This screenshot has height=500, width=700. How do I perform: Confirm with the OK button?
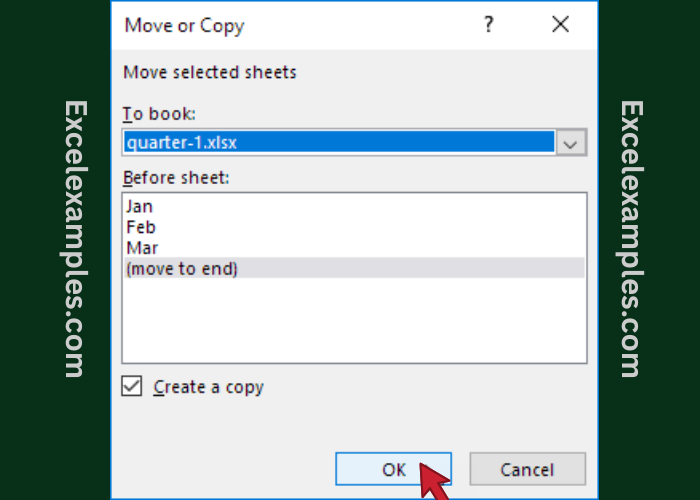click(393, 469)
